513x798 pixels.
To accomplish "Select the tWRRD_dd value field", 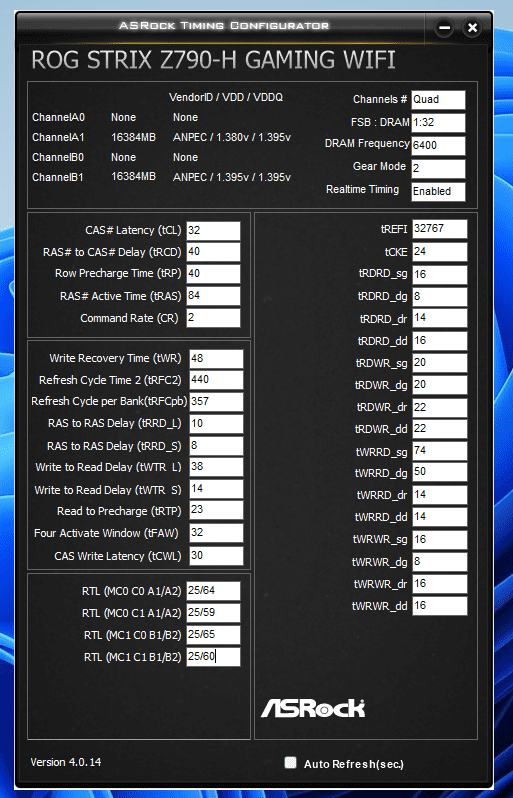I will [x=439, y=517].
